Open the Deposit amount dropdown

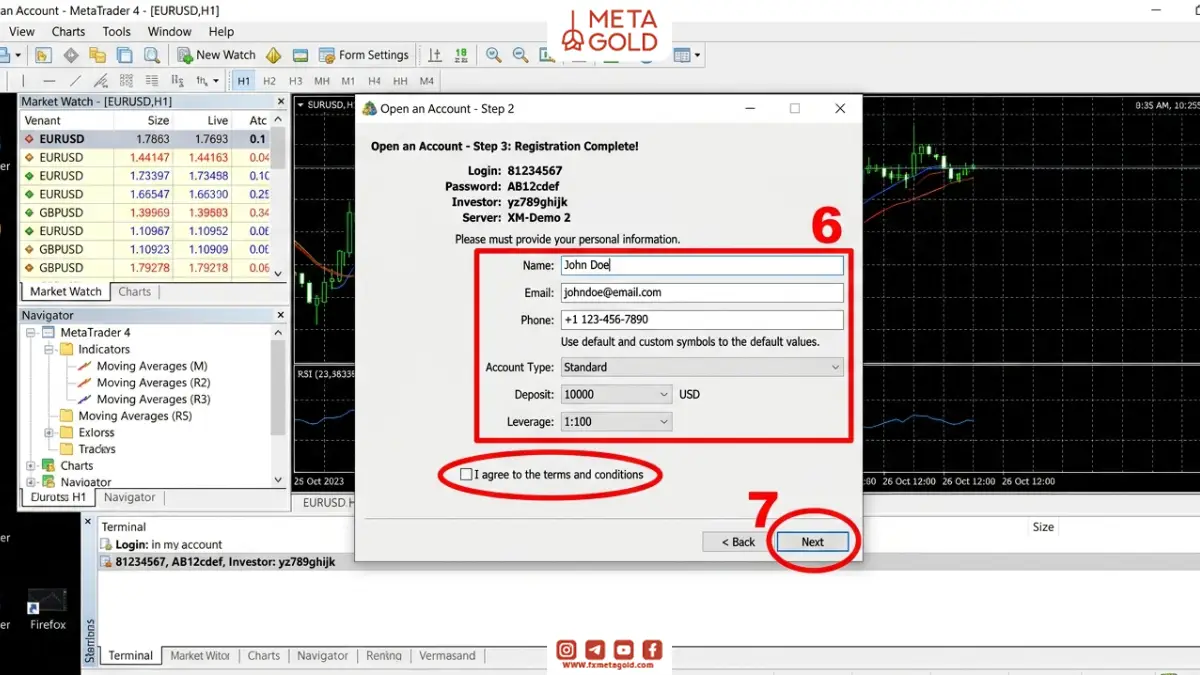click(616, 394)
